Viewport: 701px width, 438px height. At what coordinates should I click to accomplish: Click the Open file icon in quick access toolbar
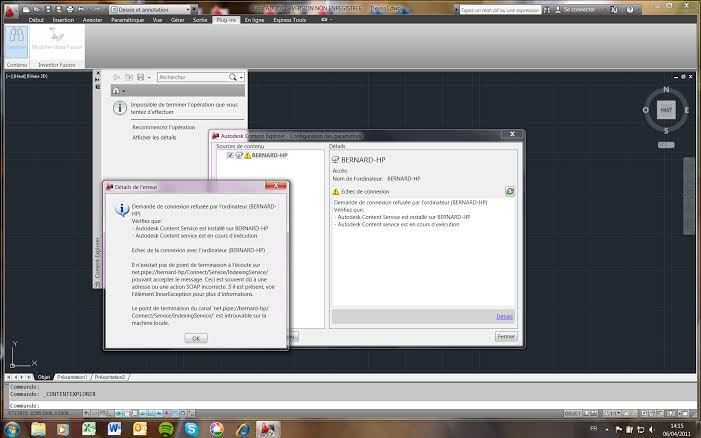37,9
